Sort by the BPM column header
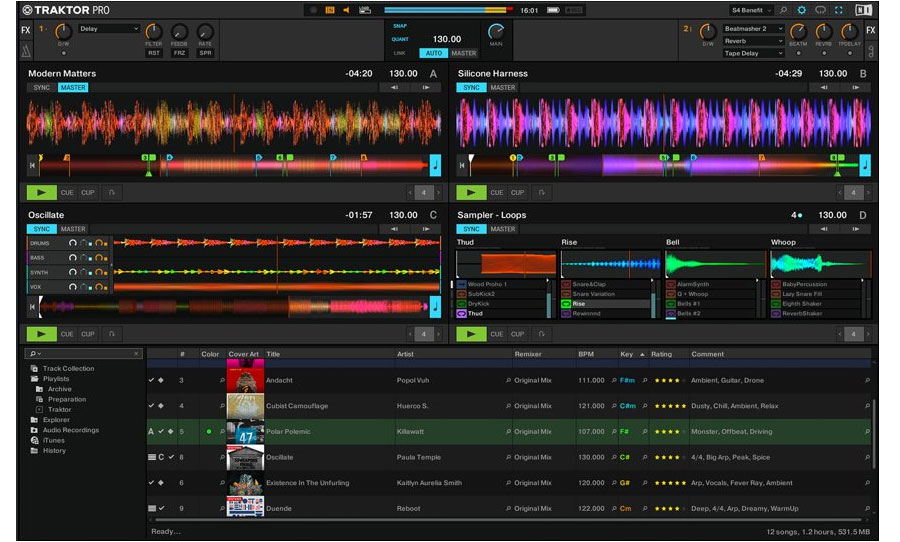Screen dimensions: 900x542 (586, 354)
